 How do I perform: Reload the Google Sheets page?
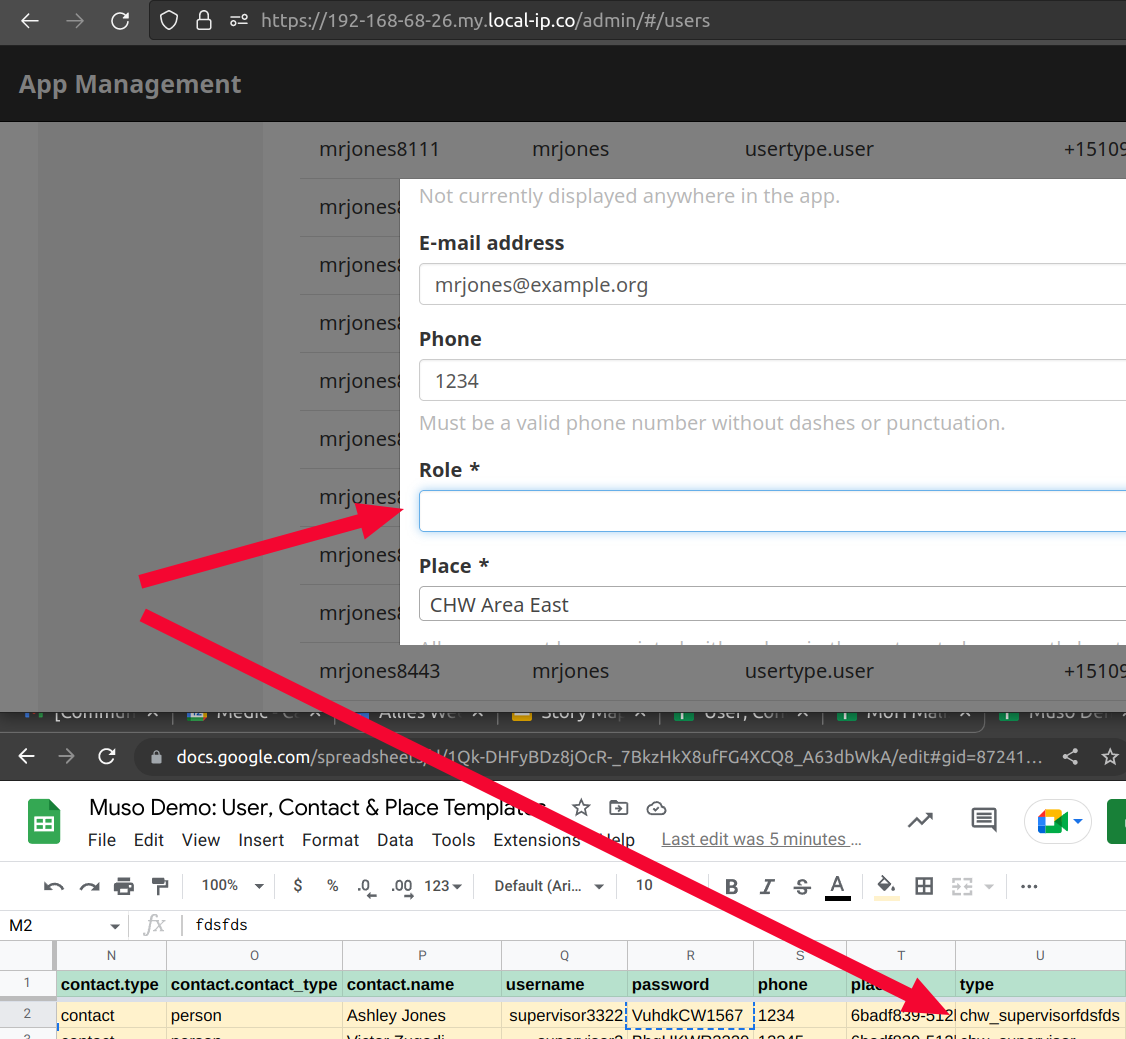(107, 756)
